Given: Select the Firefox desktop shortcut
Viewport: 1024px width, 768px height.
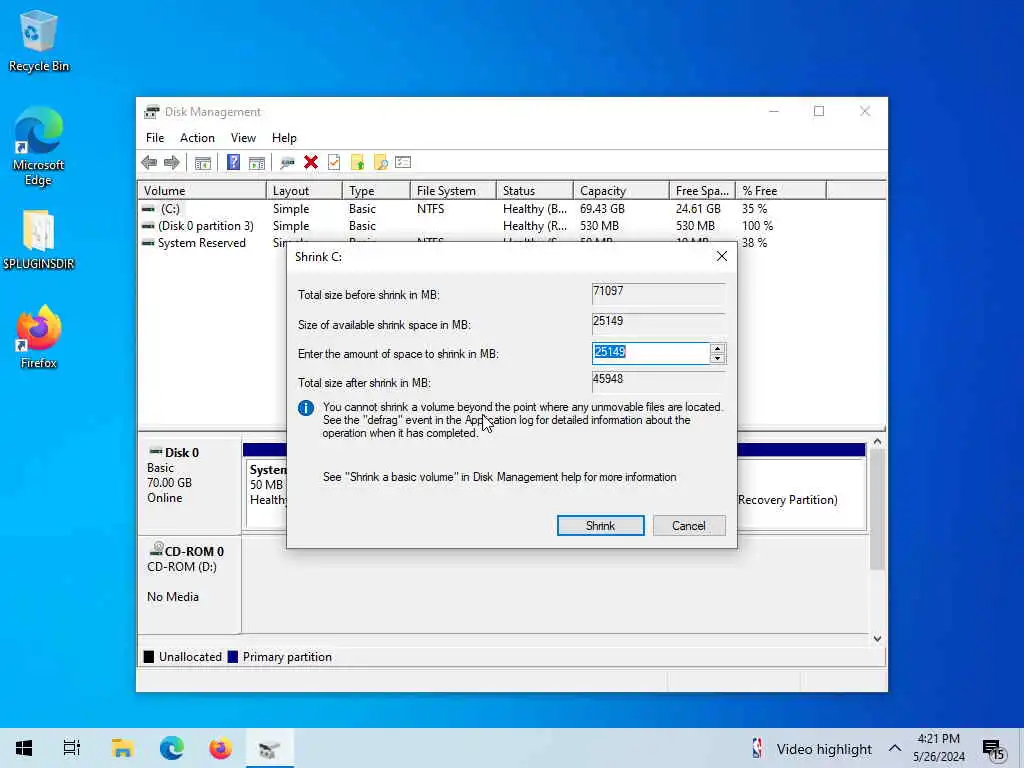Looking at the screenshot, I should click(39, 337).
